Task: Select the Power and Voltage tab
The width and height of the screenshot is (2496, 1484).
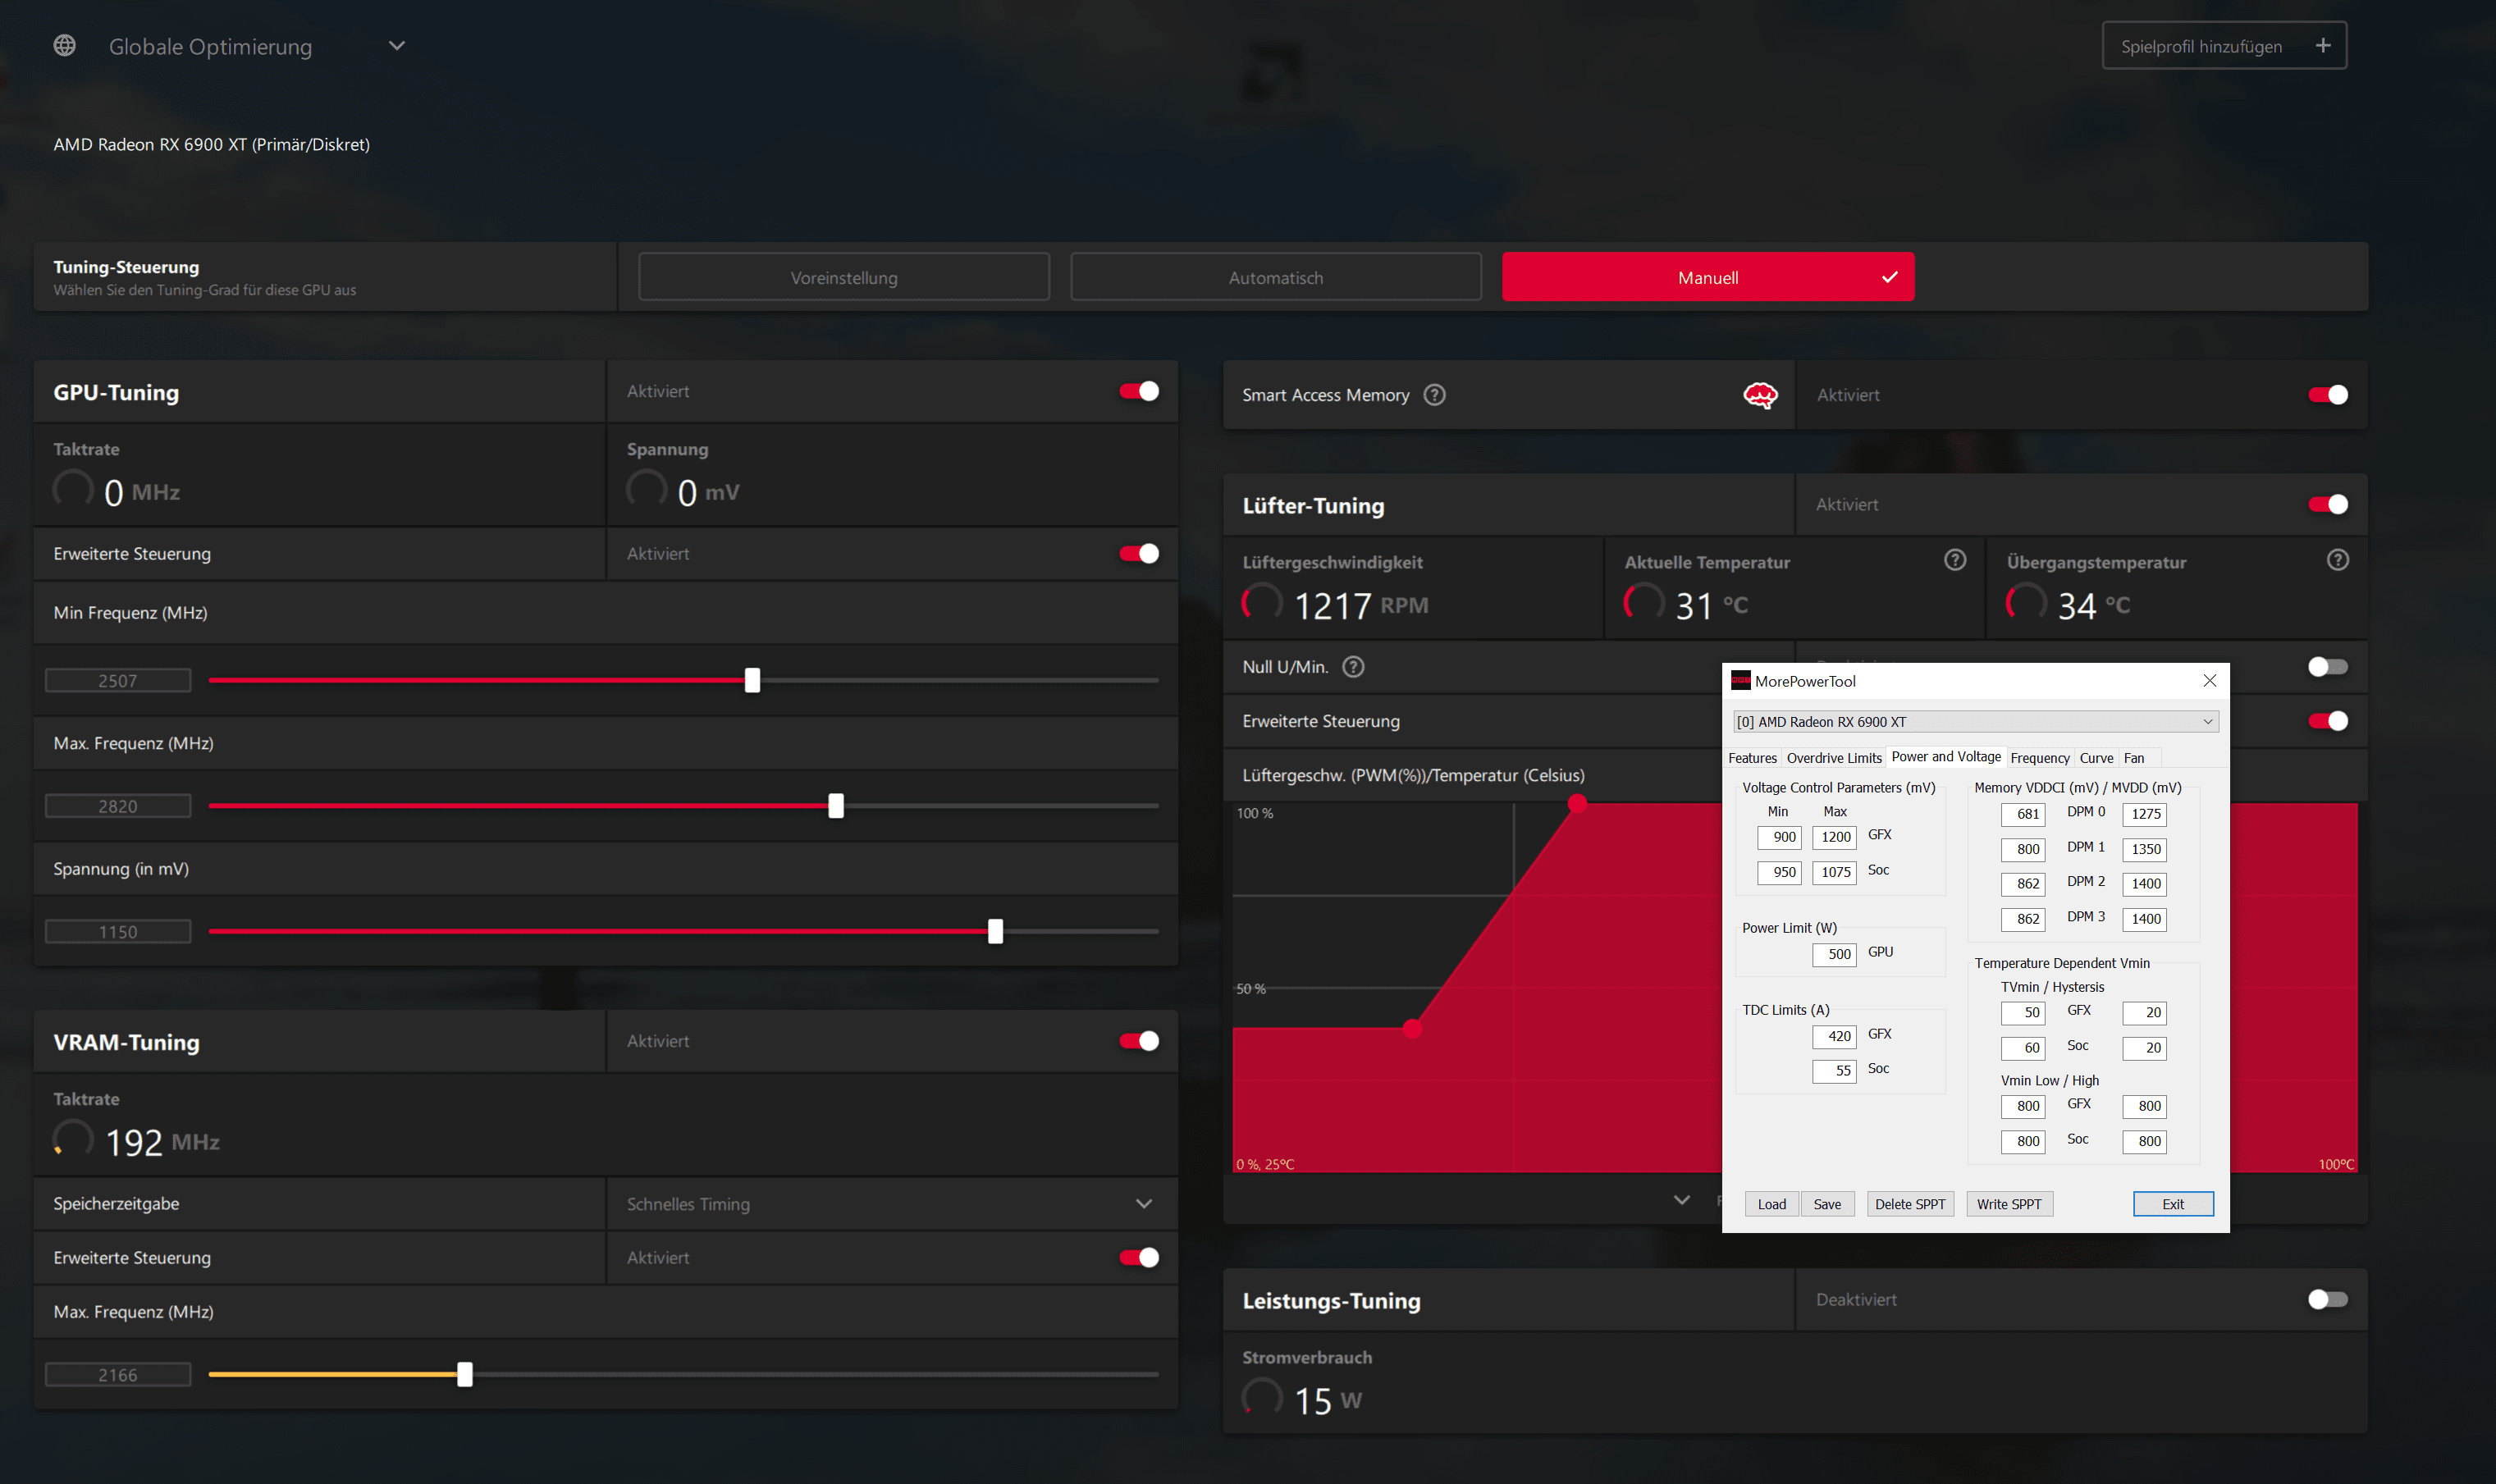Action: click(1946, 757)
